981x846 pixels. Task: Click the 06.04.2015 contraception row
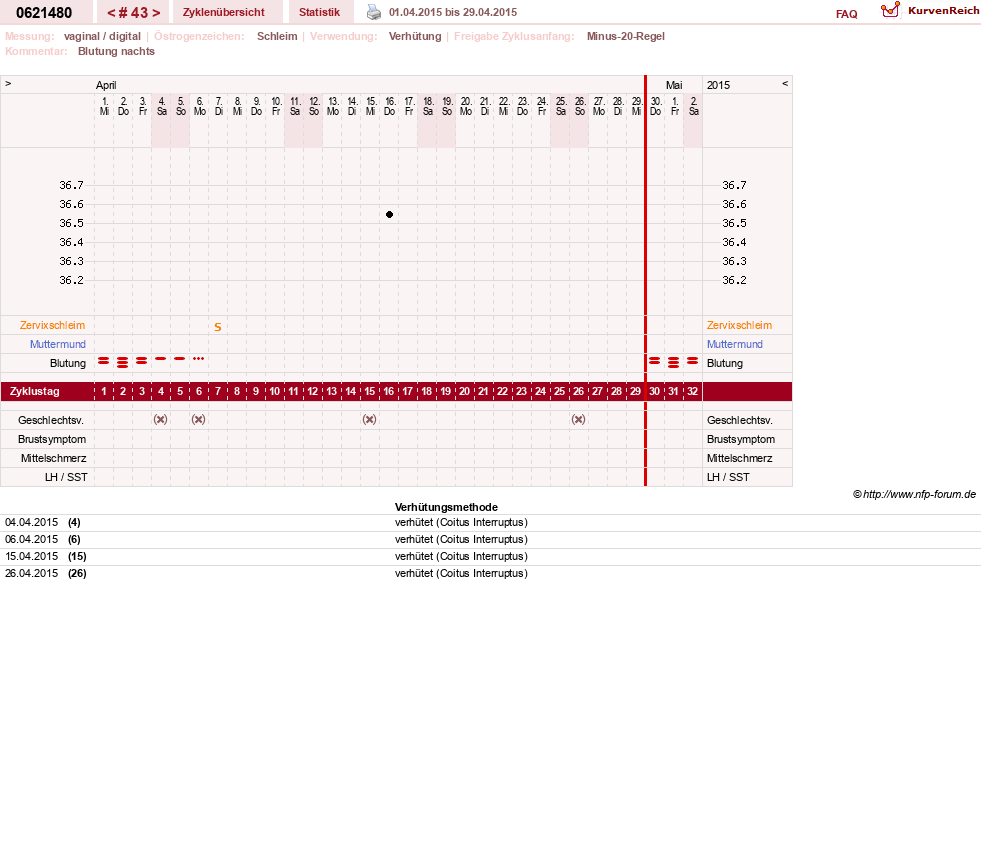[490, 539]
